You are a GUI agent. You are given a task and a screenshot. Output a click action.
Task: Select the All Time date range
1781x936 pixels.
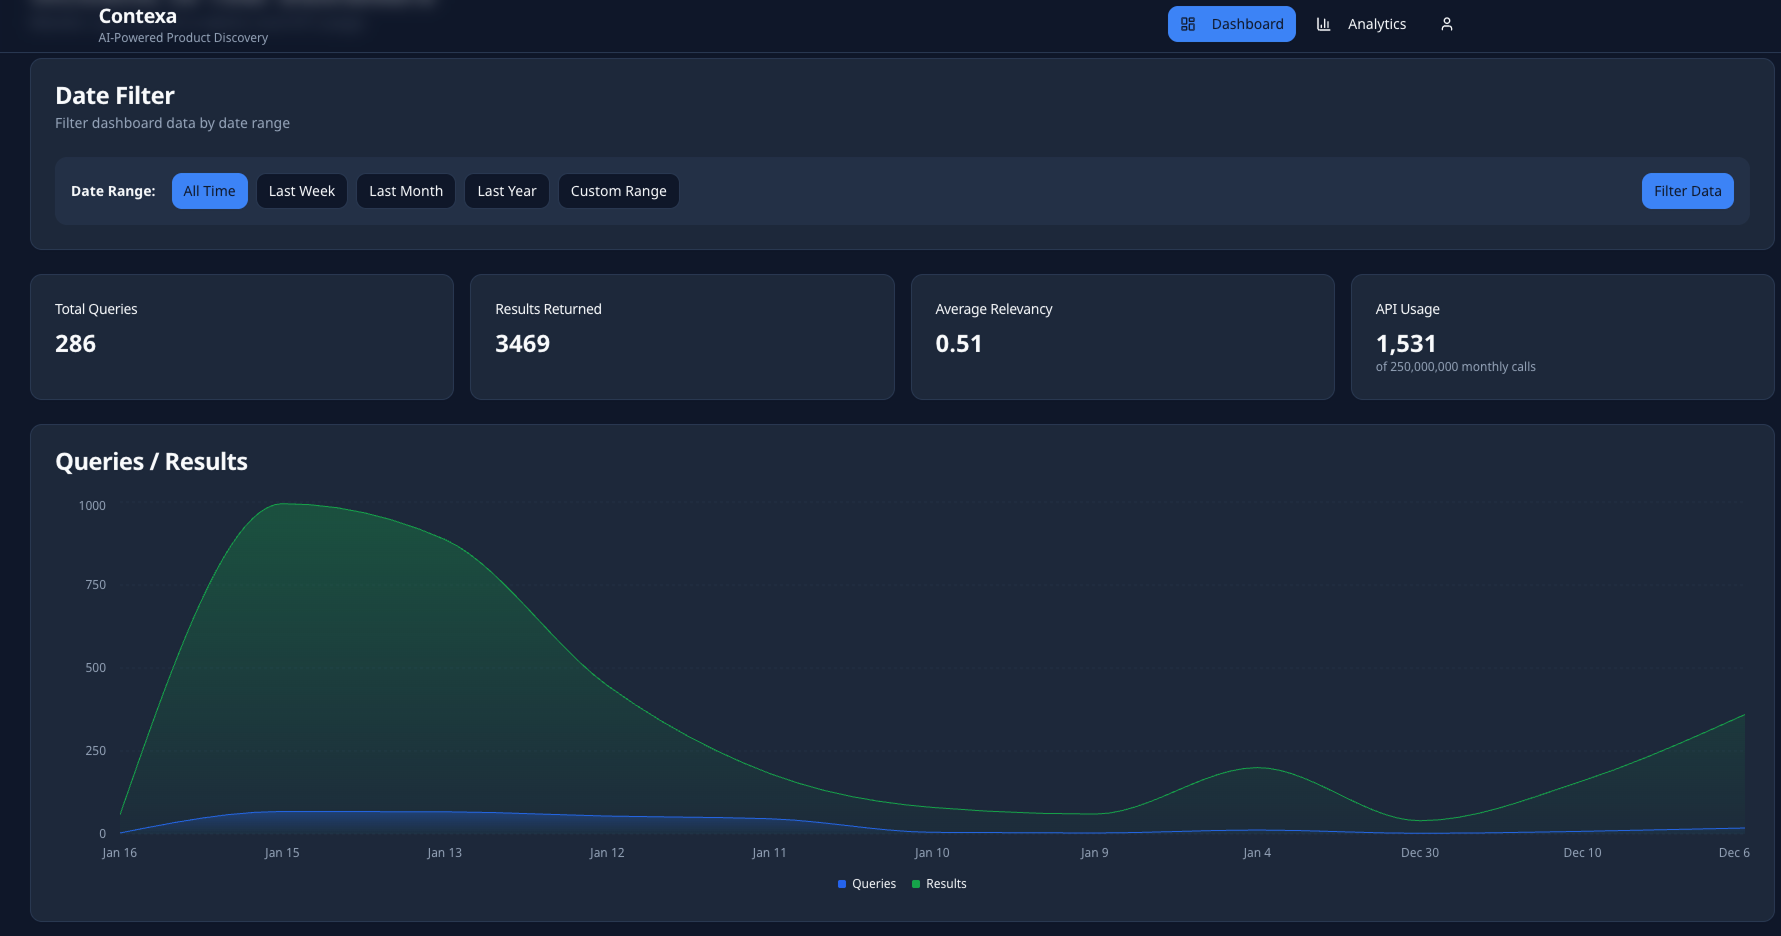(x=210, y=191)
